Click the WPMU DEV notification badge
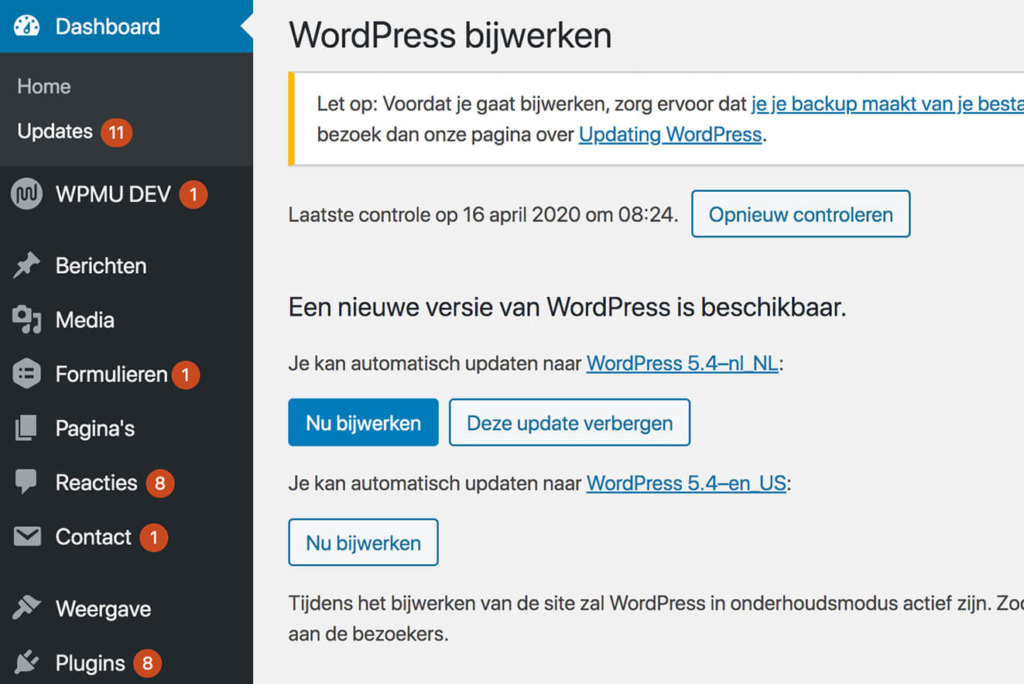 [x=193, y=195]
